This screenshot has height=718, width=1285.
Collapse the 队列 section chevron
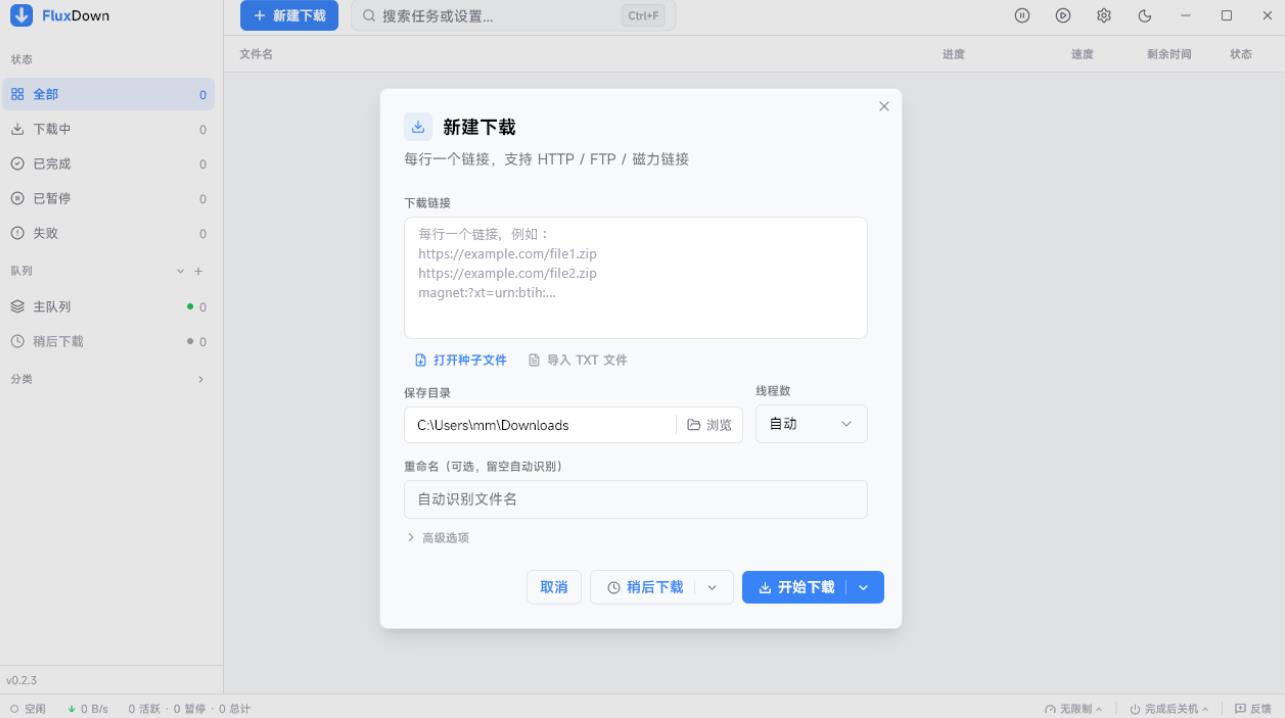click(181, 271)
